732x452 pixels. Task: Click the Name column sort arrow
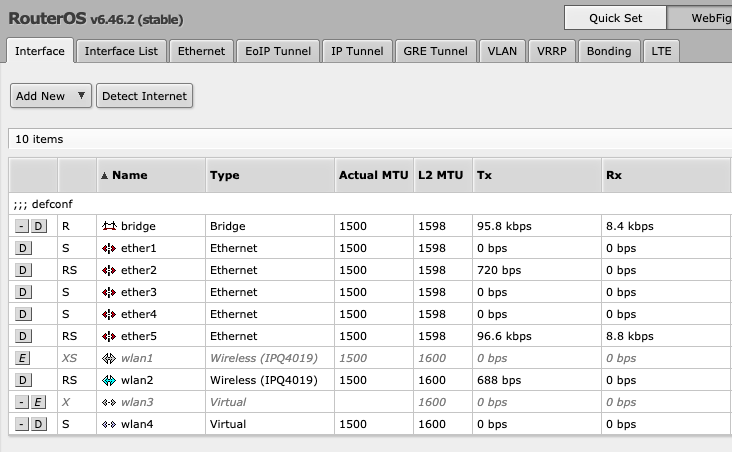[x=105, y=176]
